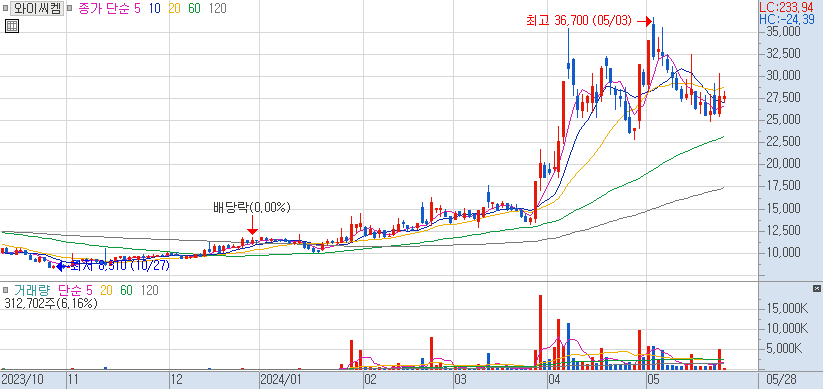Select the gray 120 volume average label
The width and height of the screenshot is (823, 389).
click(150, 290)
